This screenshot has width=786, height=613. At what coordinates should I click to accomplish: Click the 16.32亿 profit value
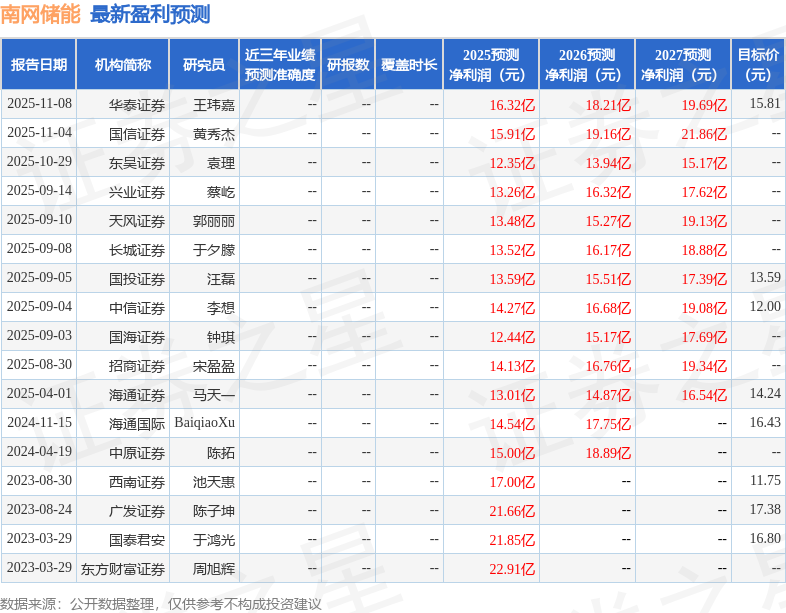512,105
